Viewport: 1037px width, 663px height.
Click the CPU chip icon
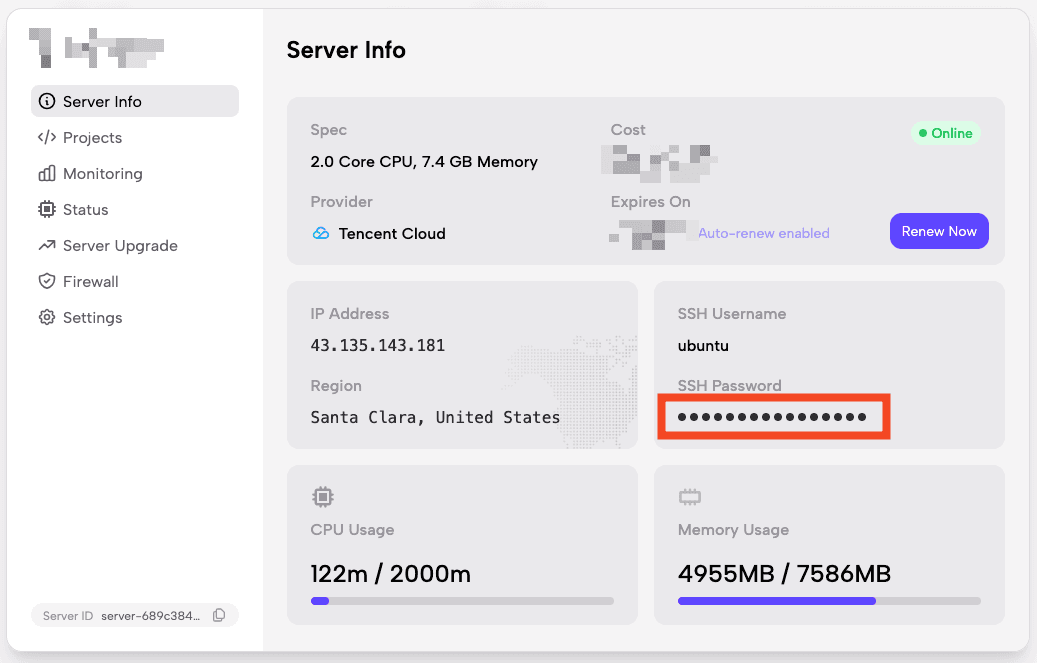point(322,496)
